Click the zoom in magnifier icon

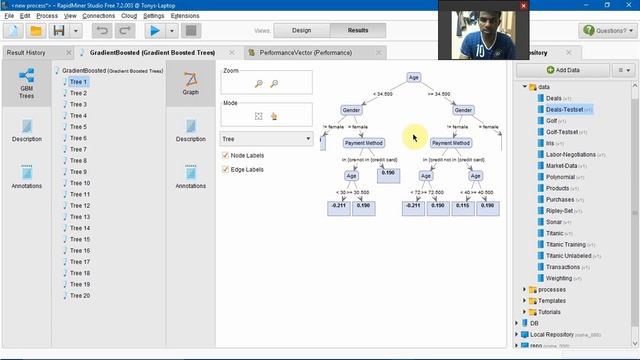click(x=259, y=84)
